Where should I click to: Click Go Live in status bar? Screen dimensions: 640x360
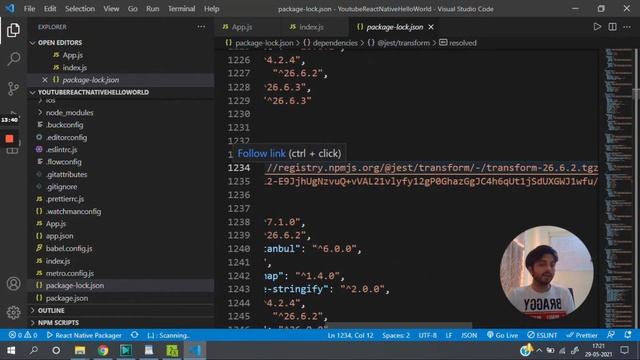pyautogui.click(x=502, y=335)
